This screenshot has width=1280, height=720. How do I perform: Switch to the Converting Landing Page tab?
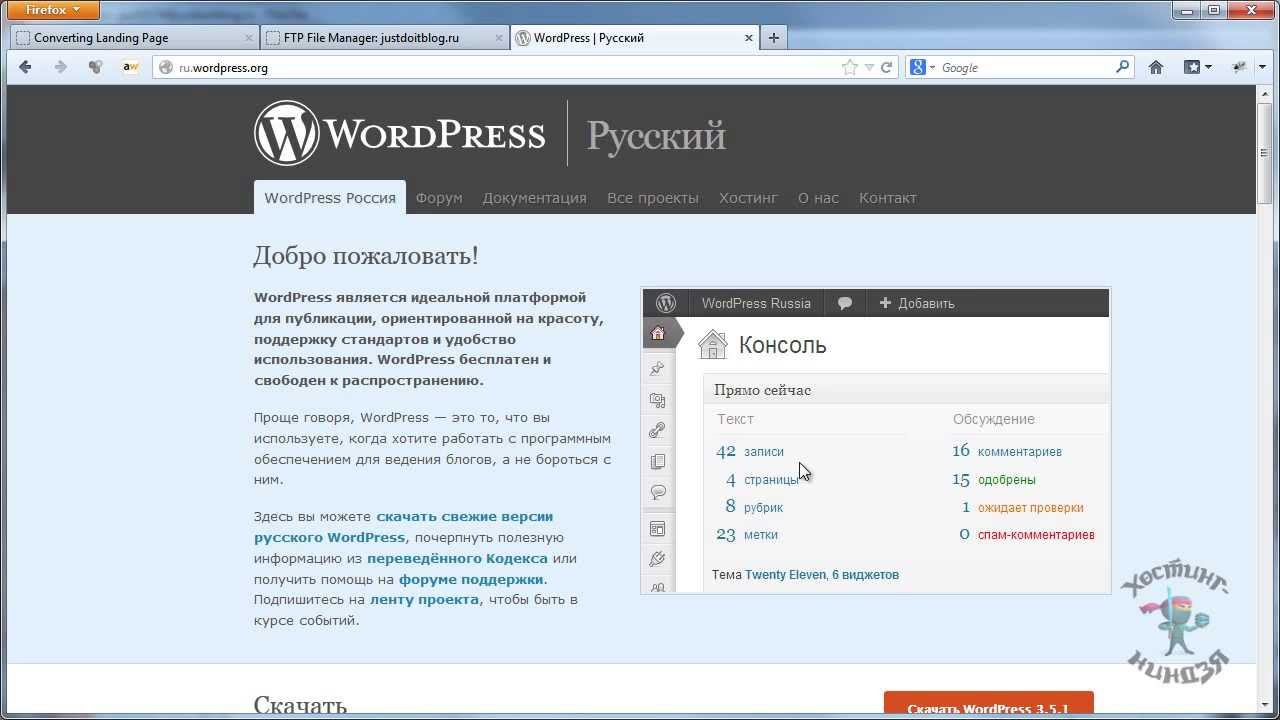(x=134, y=38)
